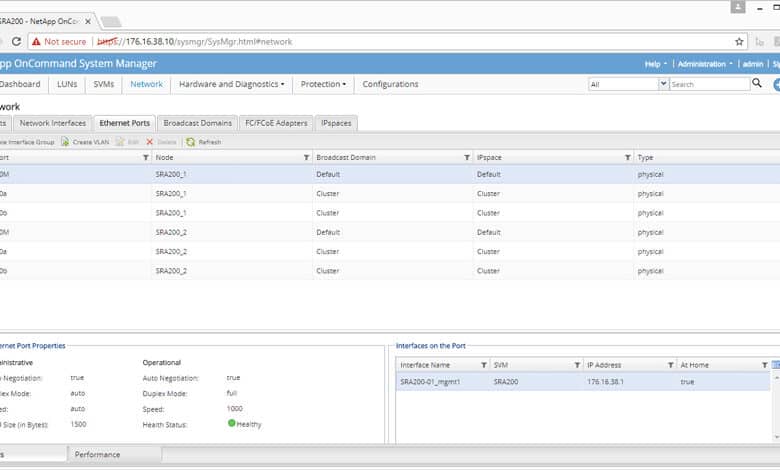Switch to the Broadcast Domains tab
This screenshot has width=780, height=470.
point(197,123)
